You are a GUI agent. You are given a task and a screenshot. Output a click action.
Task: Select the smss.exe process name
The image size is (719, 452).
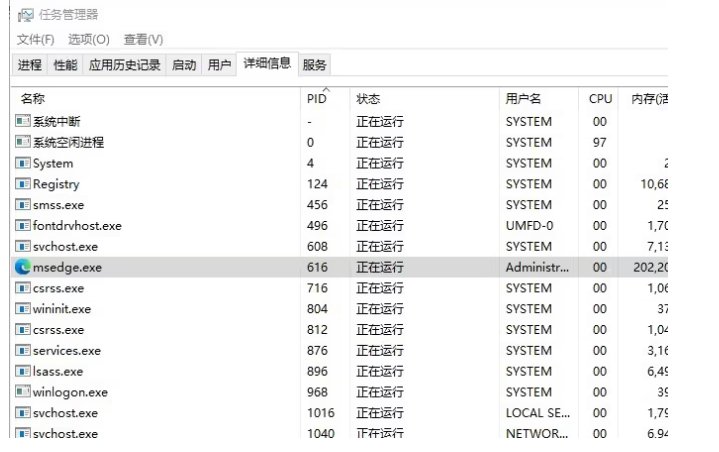coord(58,205)
